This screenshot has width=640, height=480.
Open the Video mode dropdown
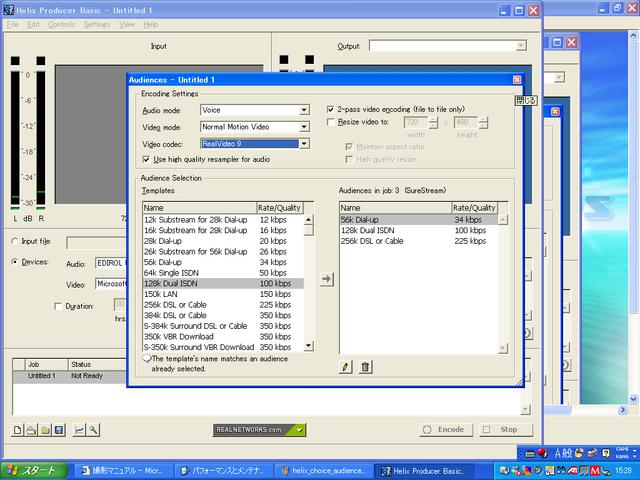(x=304, y=127)
